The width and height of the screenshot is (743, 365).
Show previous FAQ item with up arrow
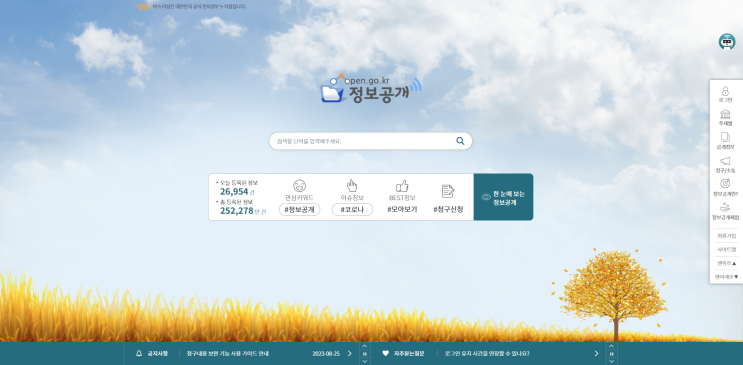pos(611,346)
